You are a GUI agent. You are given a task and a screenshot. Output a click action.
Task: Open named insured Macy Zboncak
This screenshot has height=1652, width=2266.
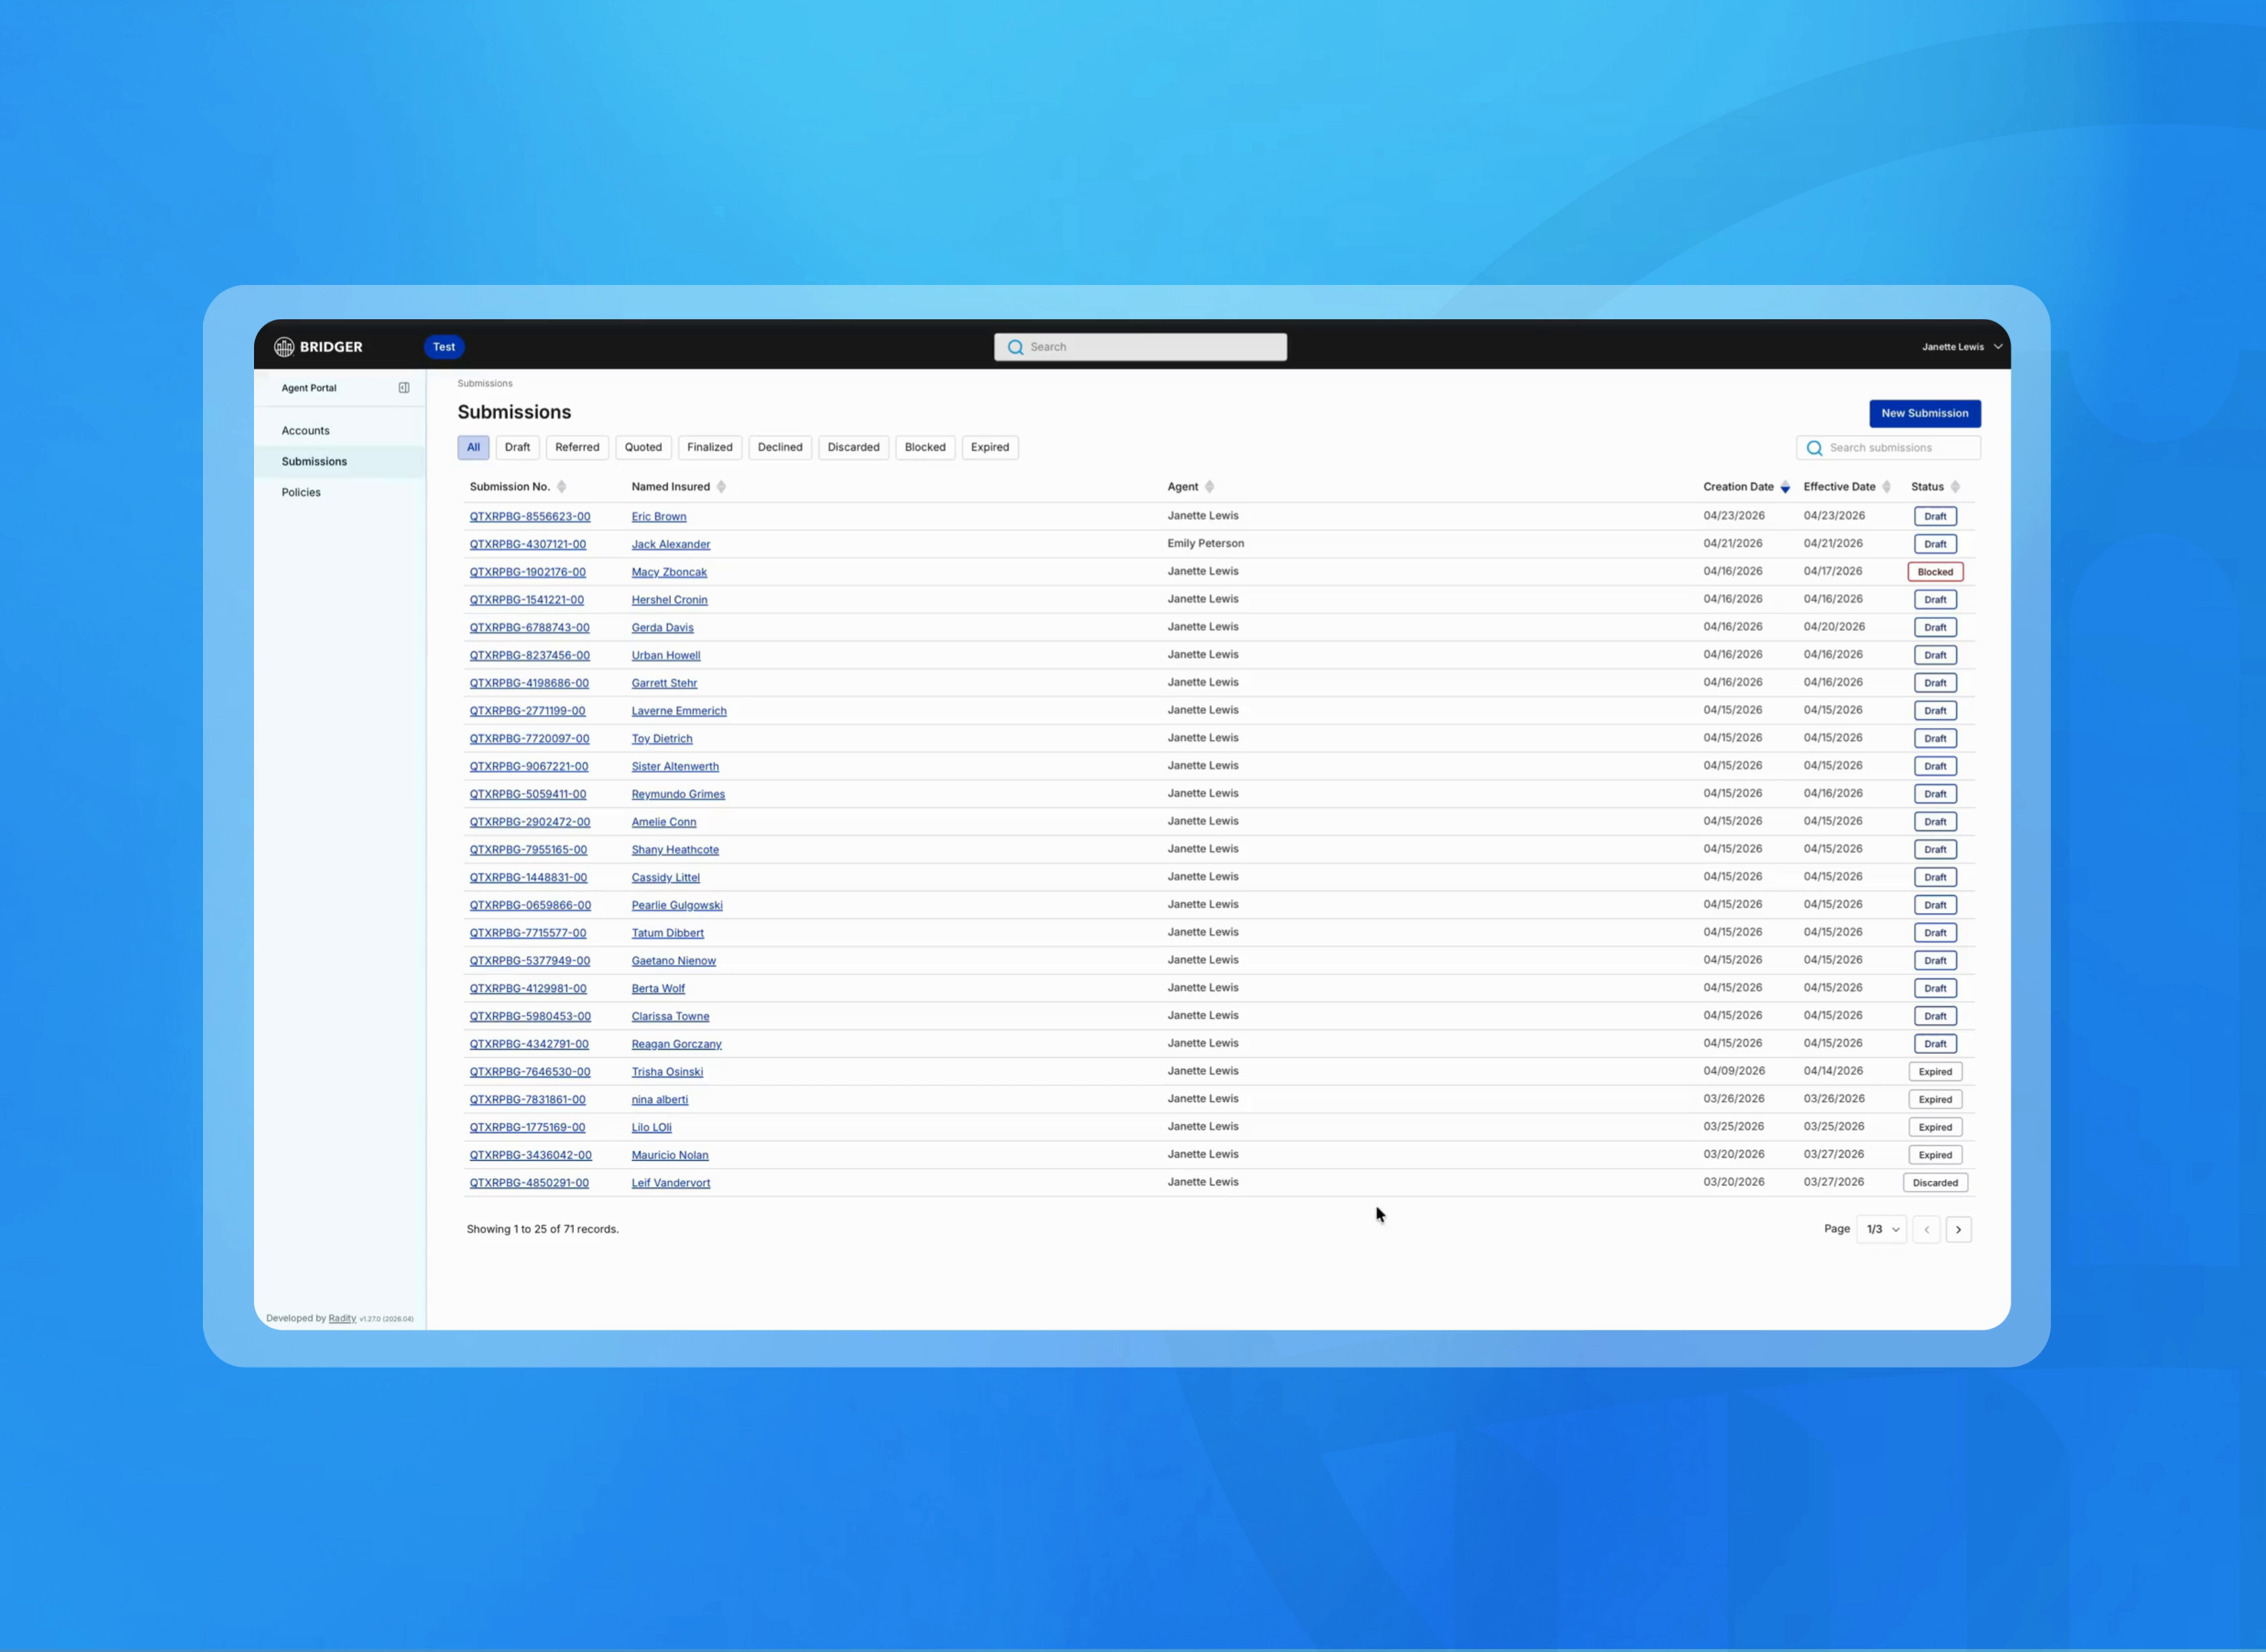point(669,573)
